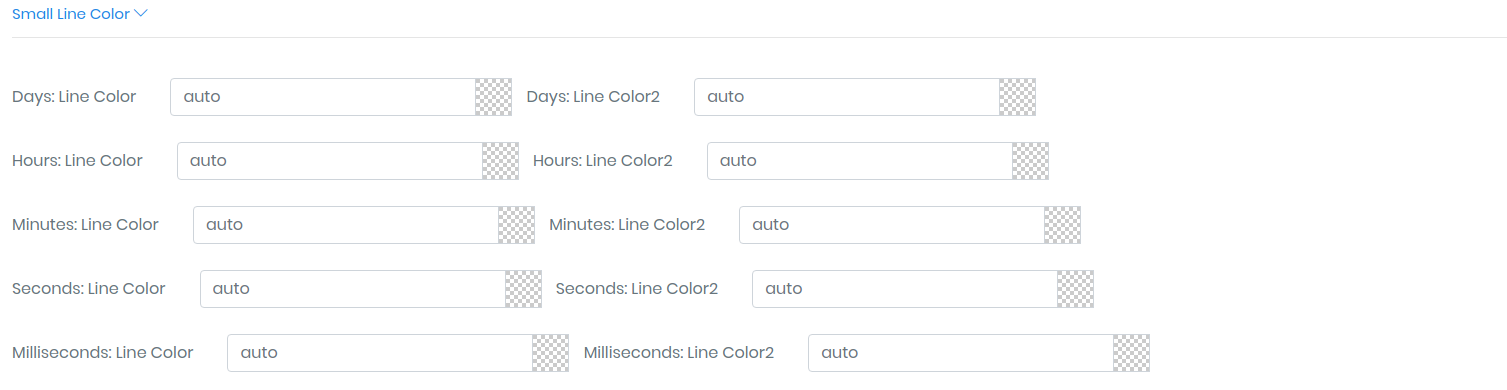This screenshot has height=390, width=1507.
Task: Open Milliseconds: Line Color2 swatch picker
Action: coord(1131,353)
